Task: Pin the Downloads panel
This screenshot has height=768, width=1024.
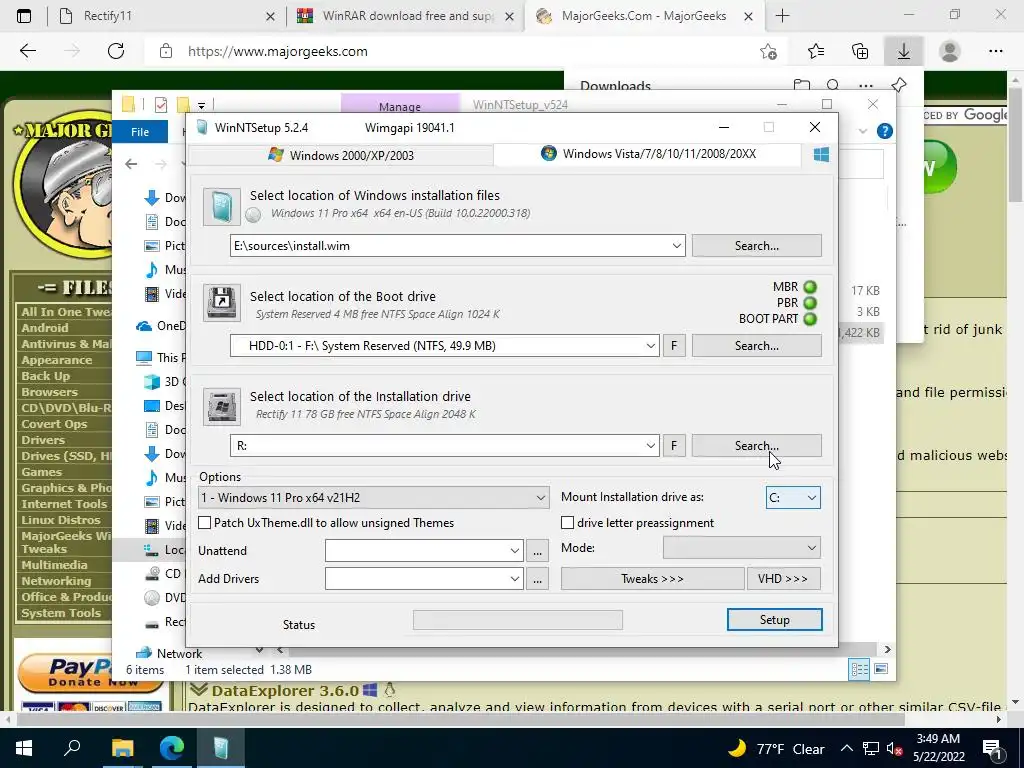Action: coord(899,85)
